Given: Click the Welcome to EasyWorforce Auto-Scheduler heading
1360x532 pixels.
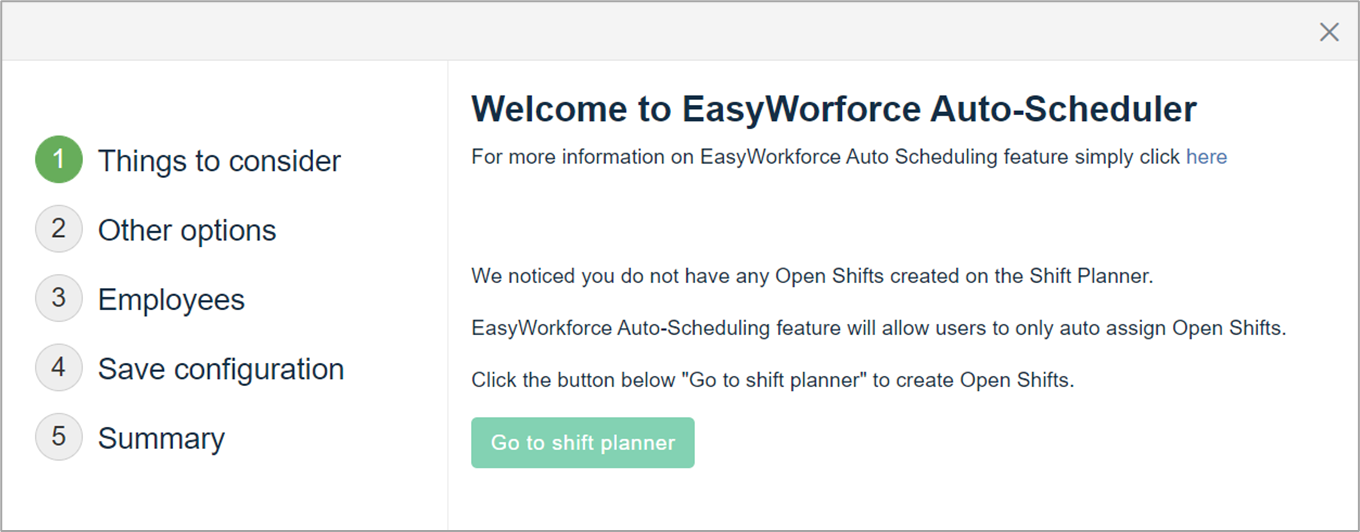Looking at the screenshot, I should (x=834, y=109).
